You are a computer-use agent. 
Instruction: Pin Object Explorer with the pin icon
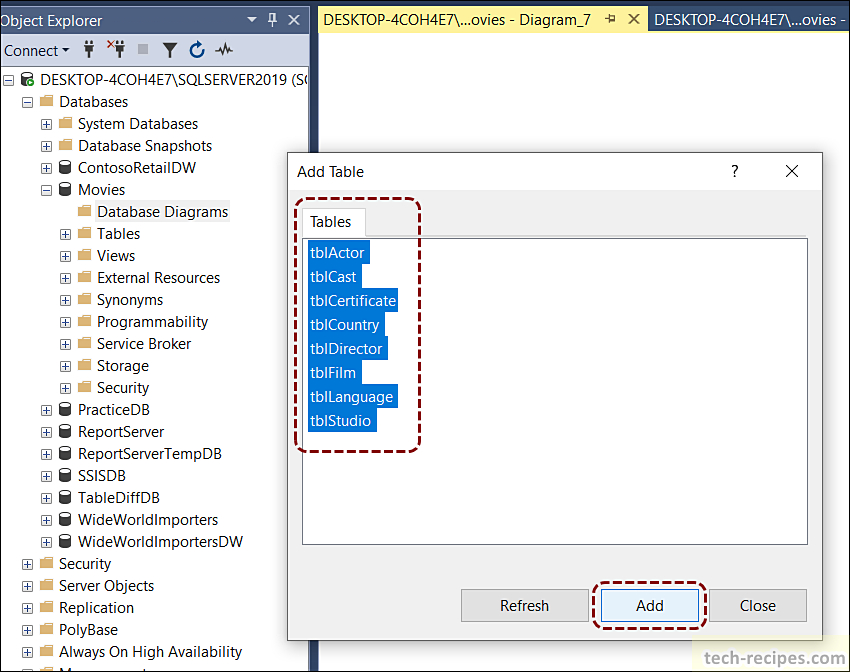tap(270, 20)
